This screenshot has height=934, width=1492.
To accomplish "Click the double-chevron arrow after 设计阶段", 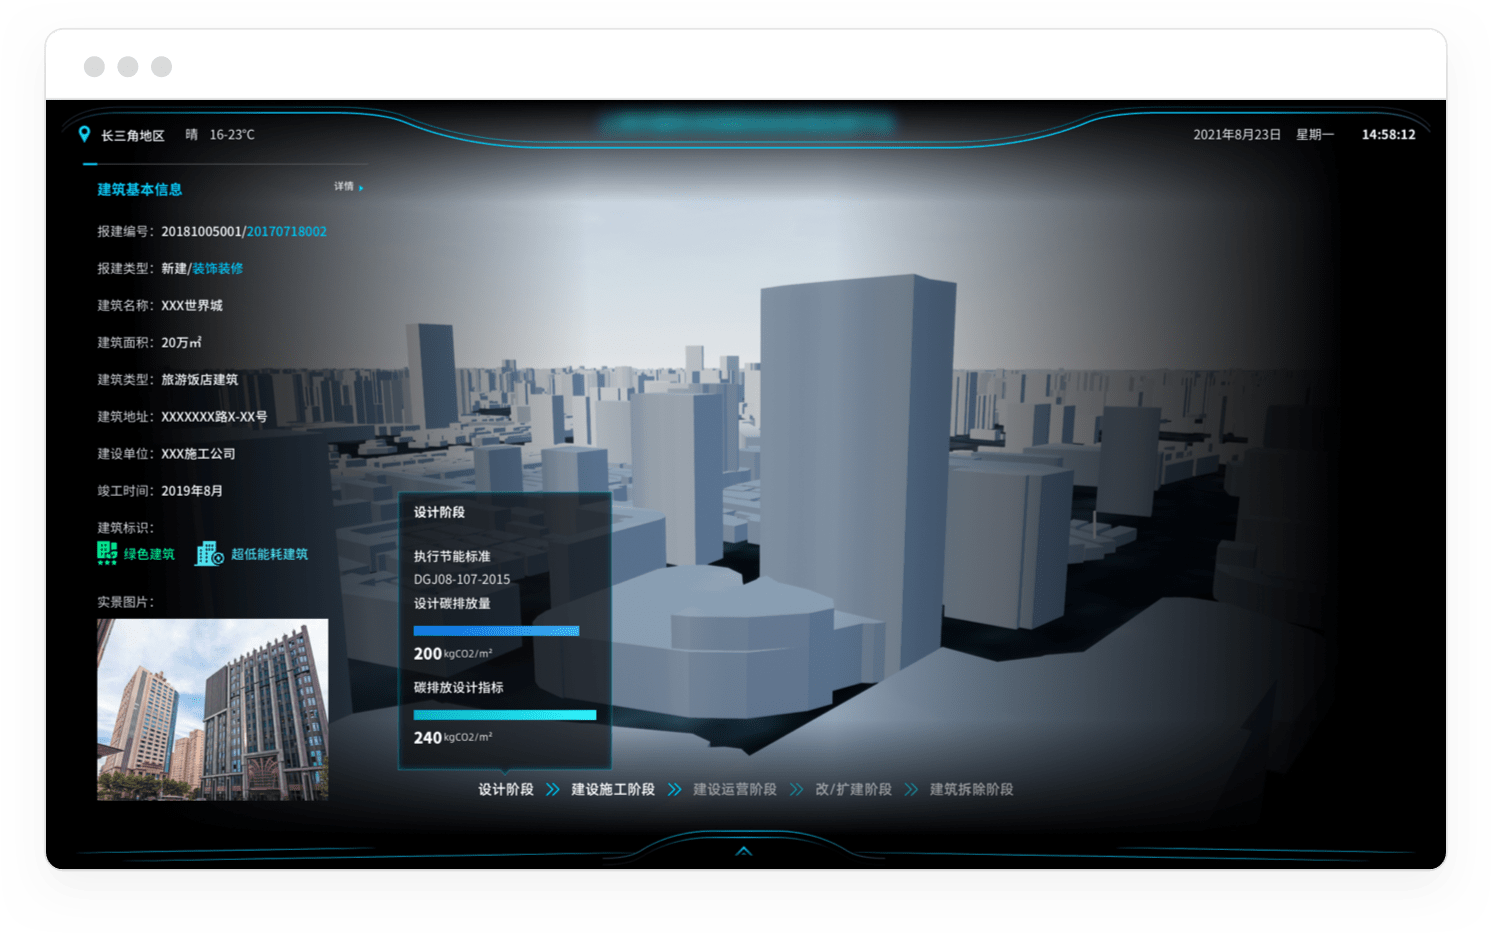I will [553, 790].
